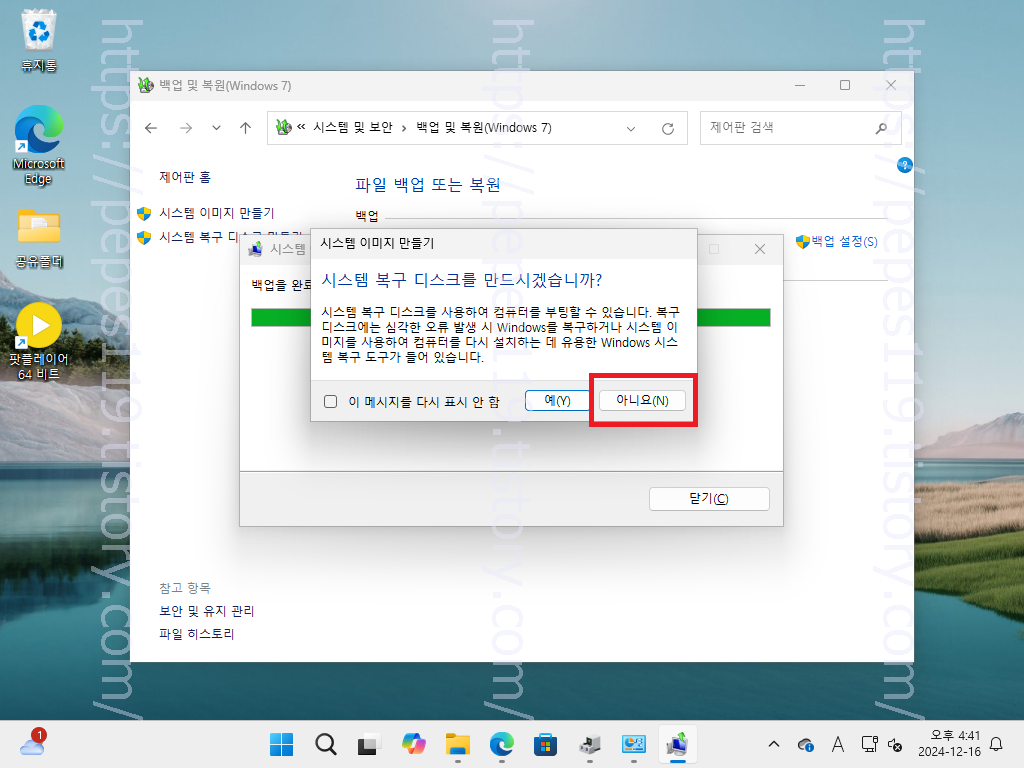Image resolution: width=1024 pixels, height=768 pixels.
Task: Open Task View on taskbar
Action: point(368,744)
